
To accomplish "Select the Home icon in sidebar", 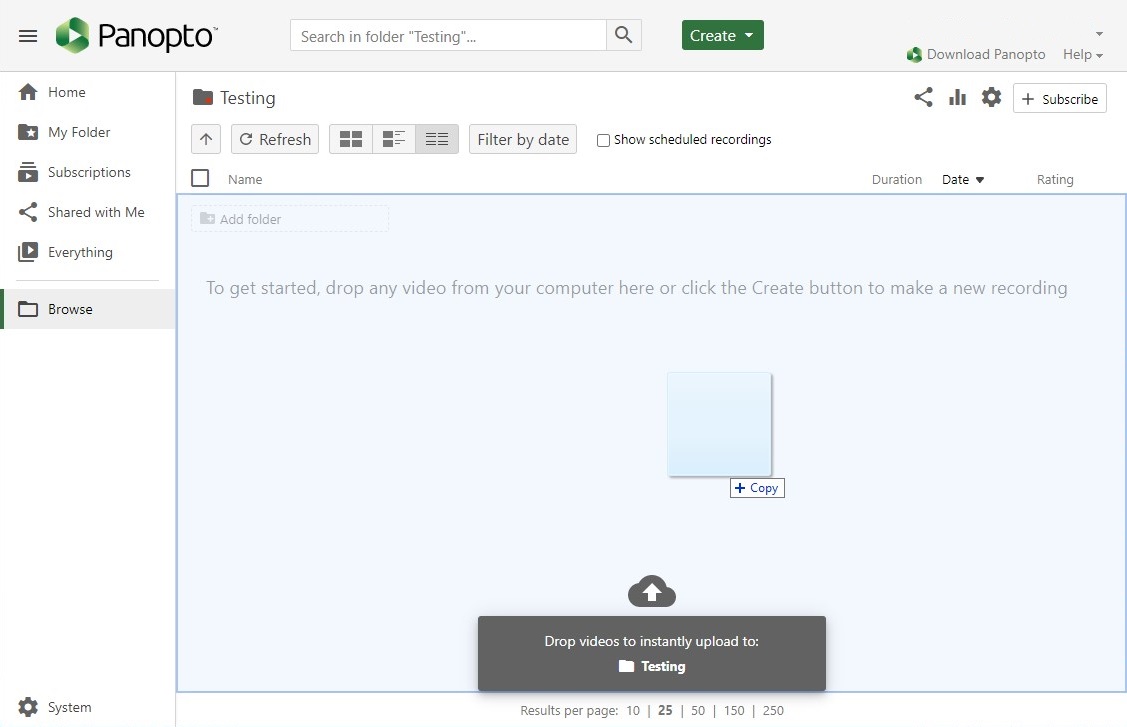I will pos(28,91).
